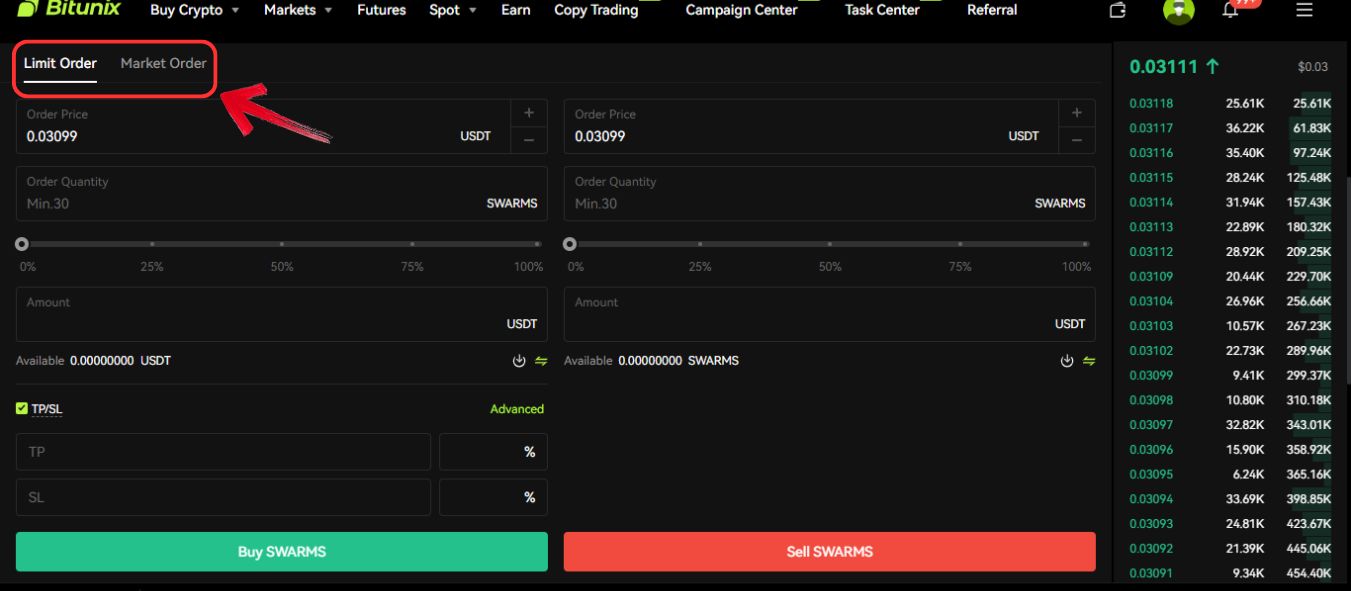Set the buy slider to the 25% mark
This screenshot has width=1351, height=591.
click(152, 244)
